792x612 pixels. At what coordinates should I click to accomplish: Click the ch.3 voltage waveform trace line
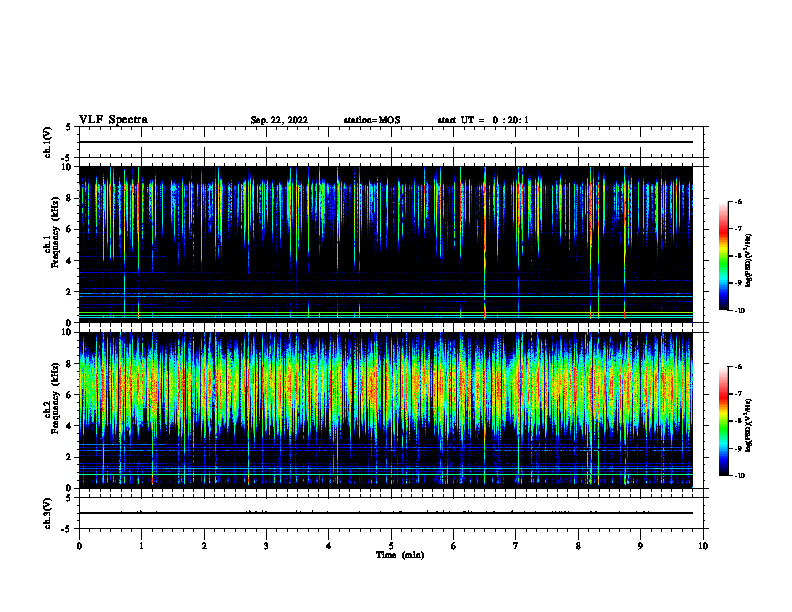(386, 513)
